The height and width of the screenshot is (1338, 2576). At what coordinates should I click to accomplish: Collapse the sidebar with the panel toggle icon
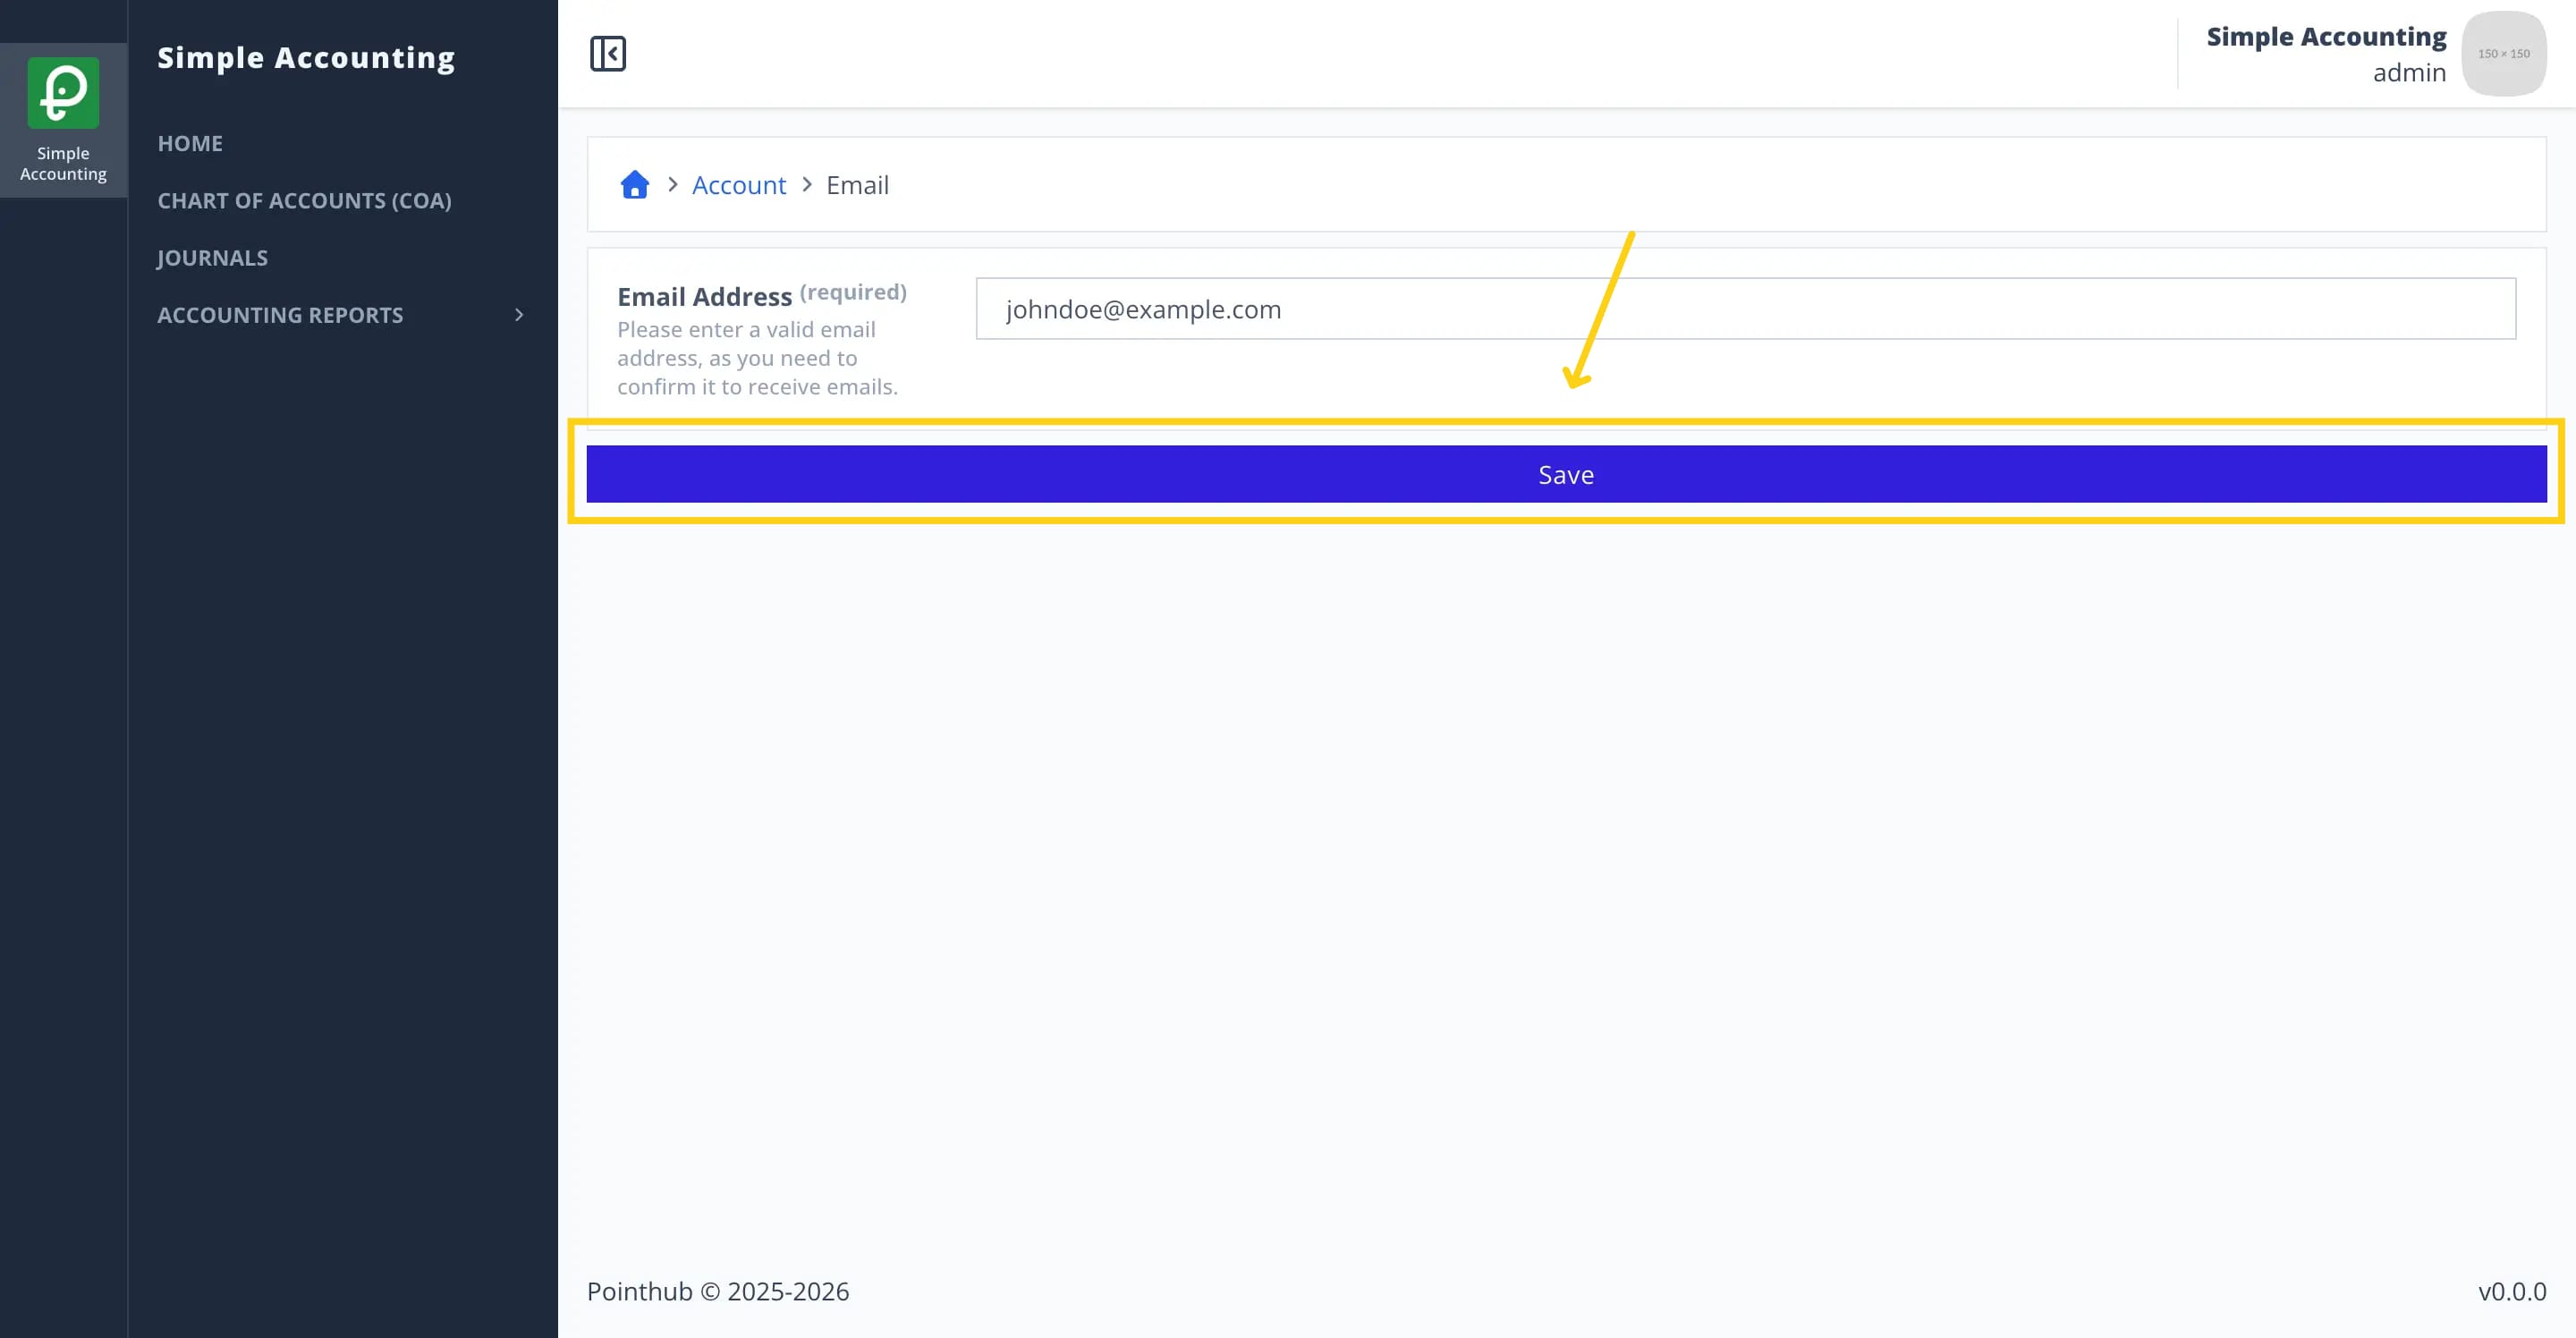click(x=608, y=54)
